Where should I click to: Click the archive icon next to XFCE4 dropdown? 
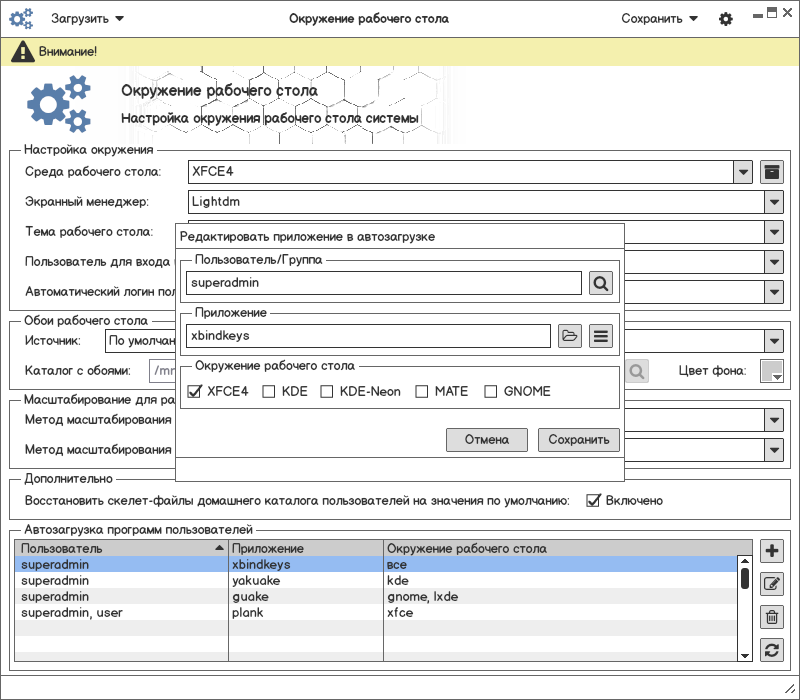771,172
